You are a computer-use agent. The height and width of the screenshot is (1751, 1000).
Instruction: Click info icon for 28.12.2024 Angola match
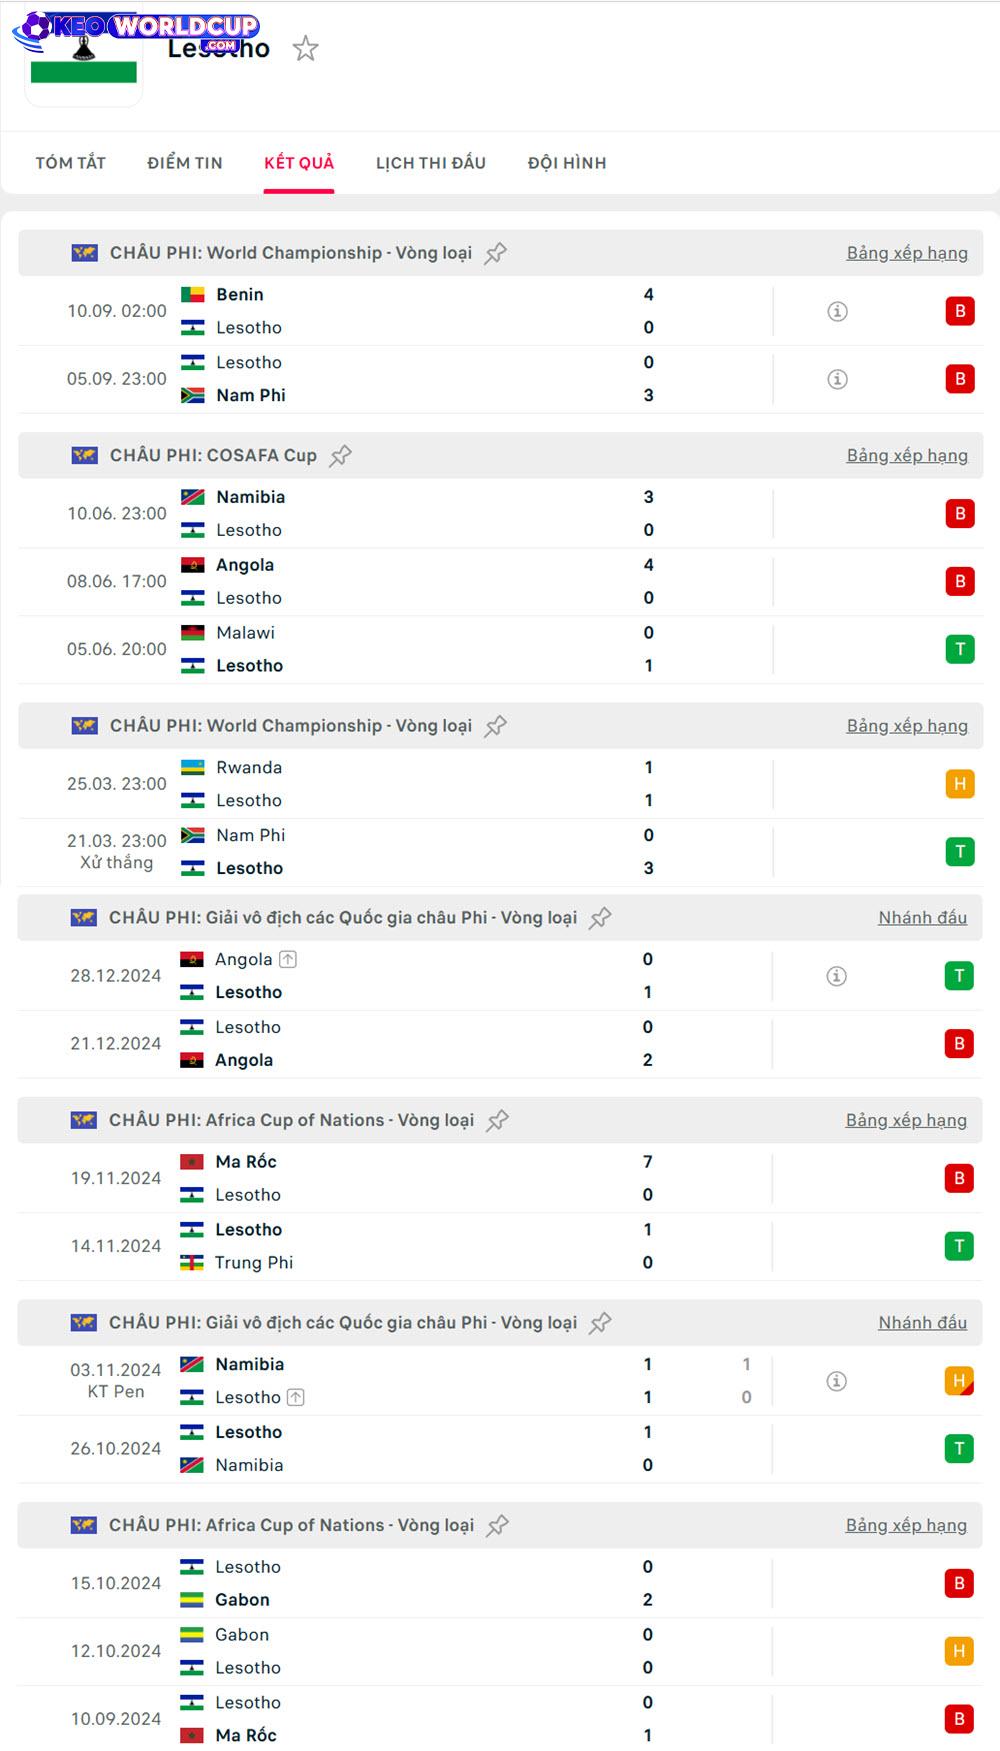(x=837, y=976)
